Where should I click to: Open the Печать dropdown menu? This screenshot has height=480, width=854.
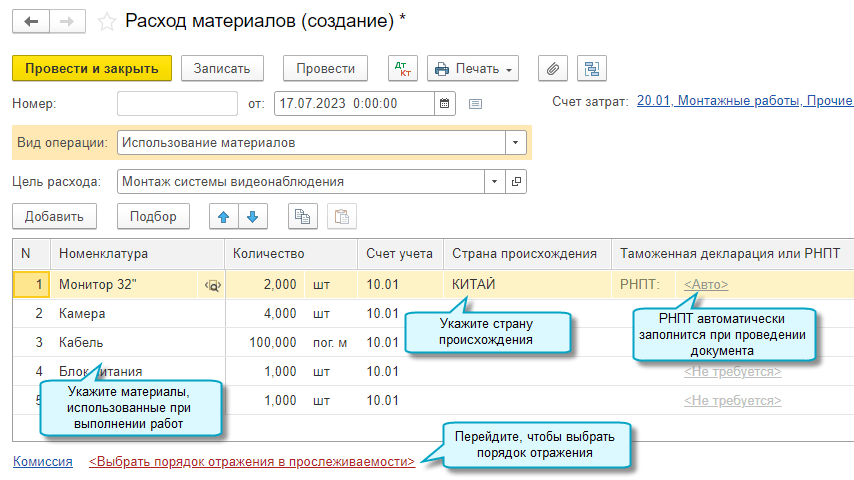[473, 68]
